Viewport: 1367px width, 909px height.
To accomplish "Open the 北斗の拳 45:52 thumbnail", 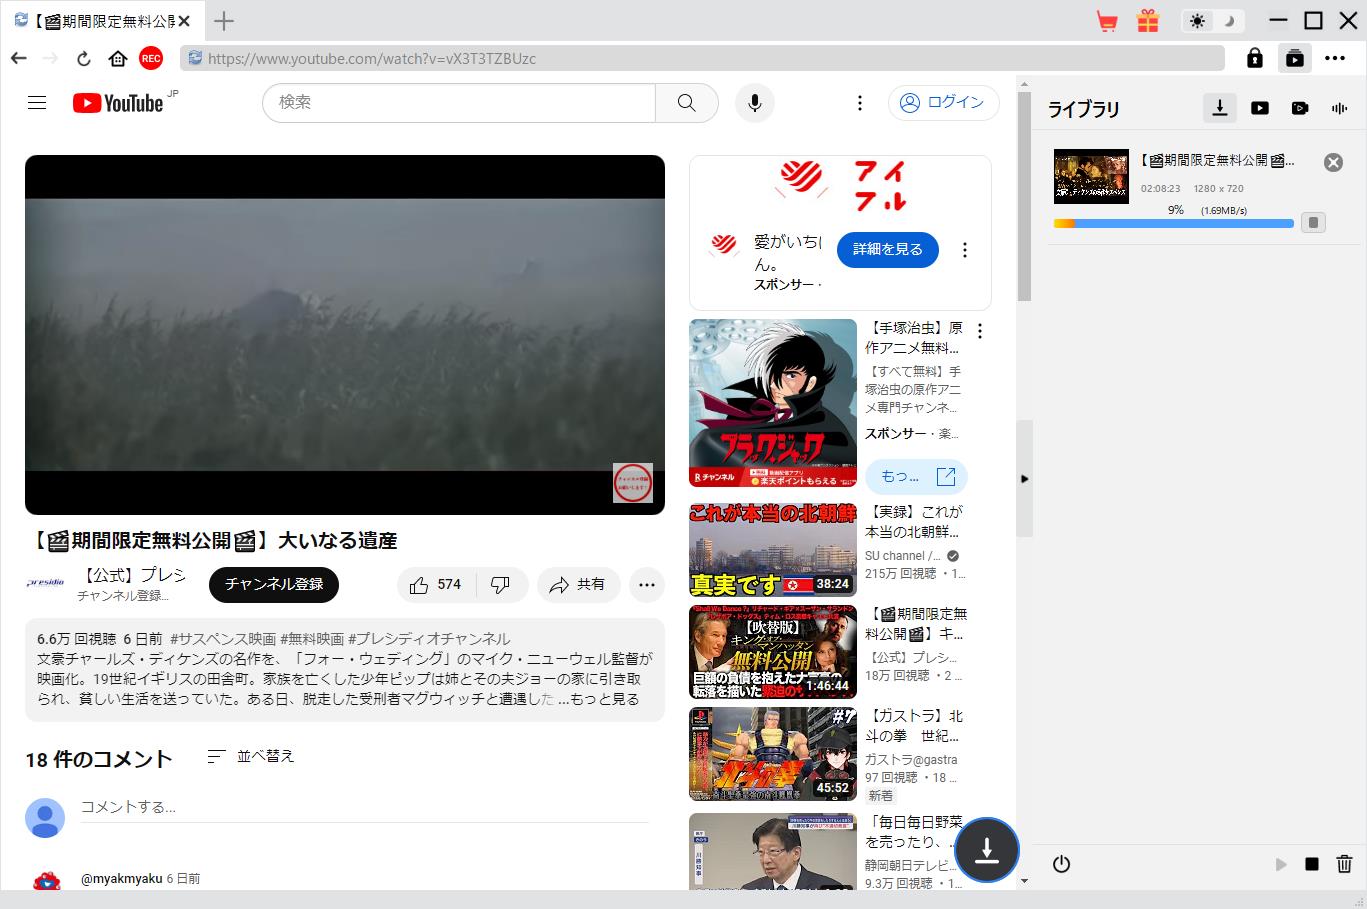I will (x=773, y=754).
